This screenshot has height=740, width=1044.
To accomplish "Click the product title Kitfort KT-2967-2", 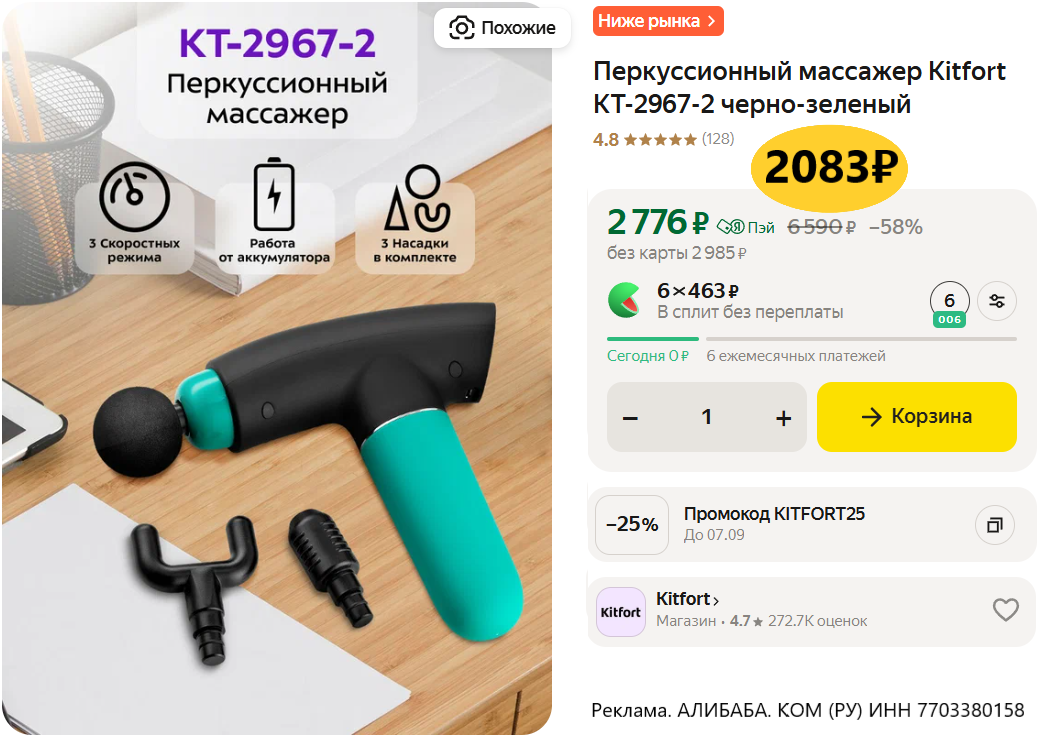I will [799, 87].
